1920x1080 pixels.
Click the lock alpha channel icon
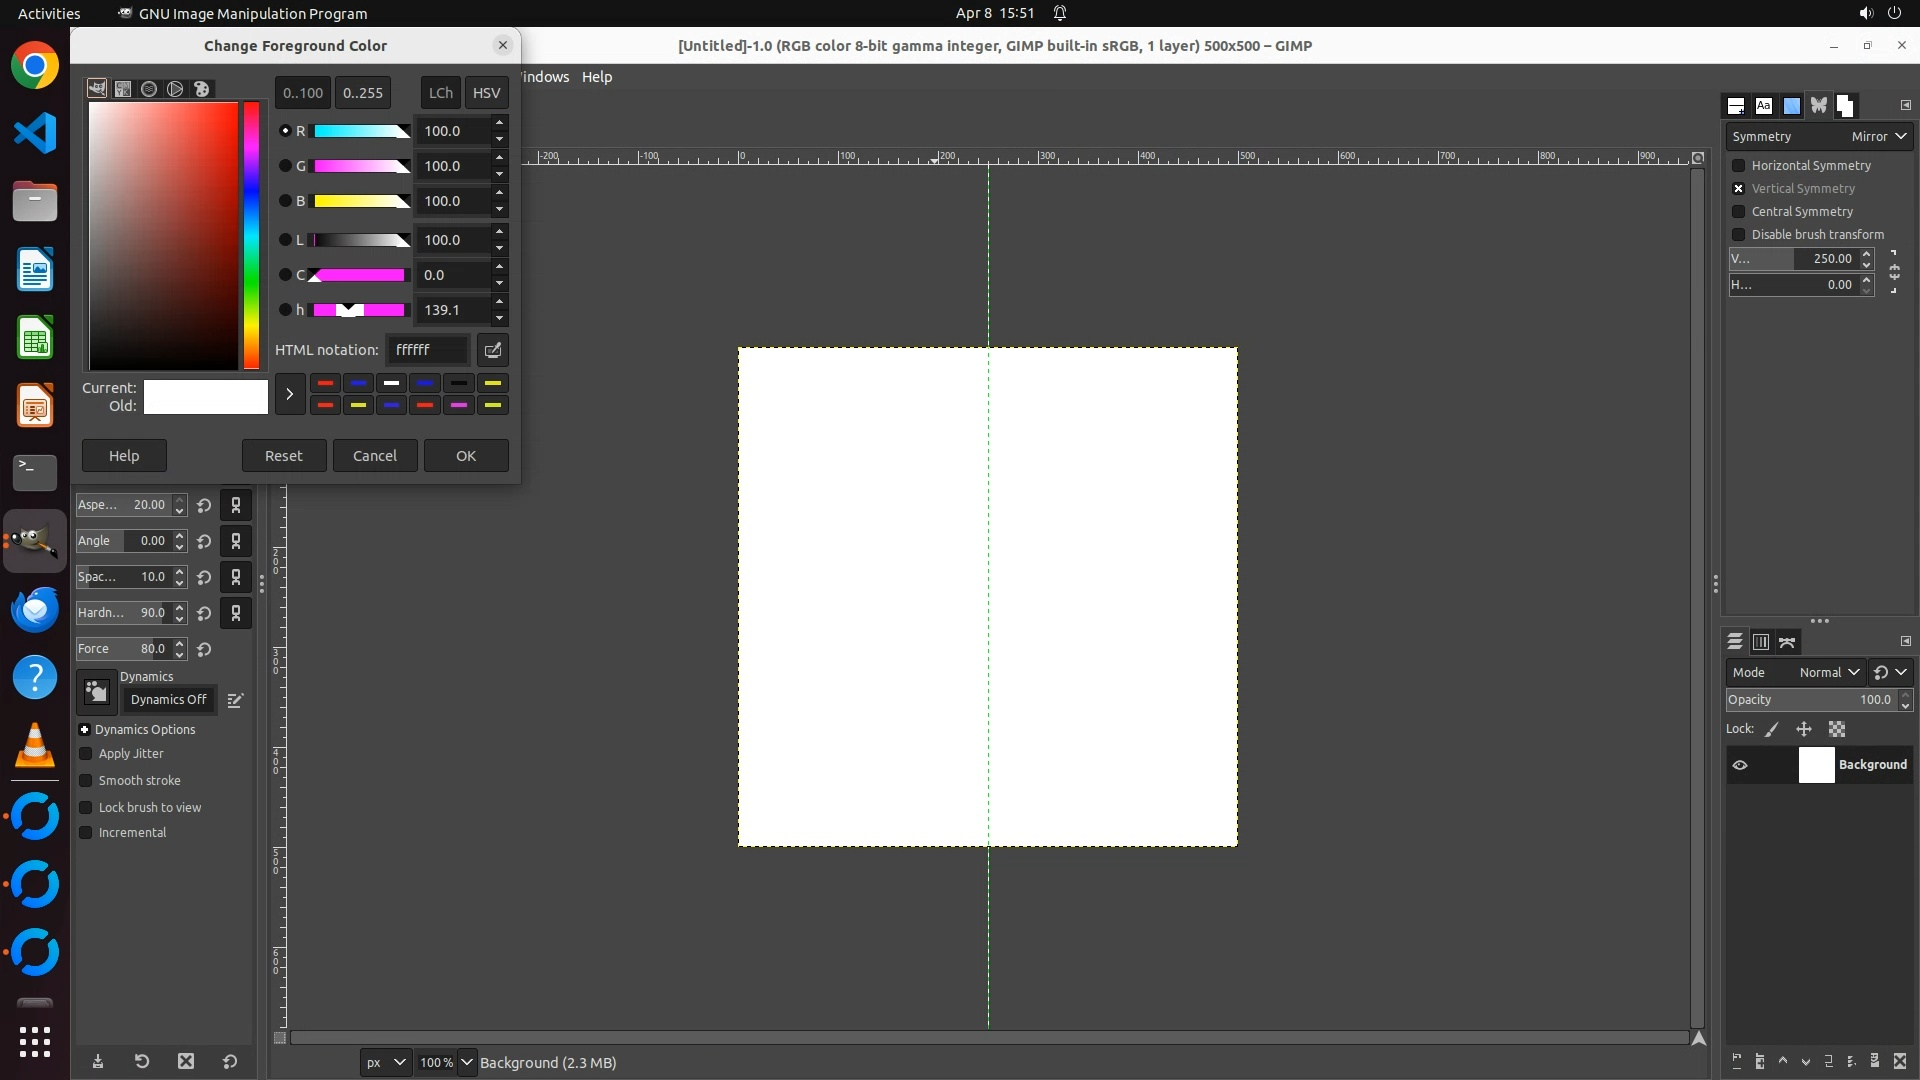(x=1837, y=730)
